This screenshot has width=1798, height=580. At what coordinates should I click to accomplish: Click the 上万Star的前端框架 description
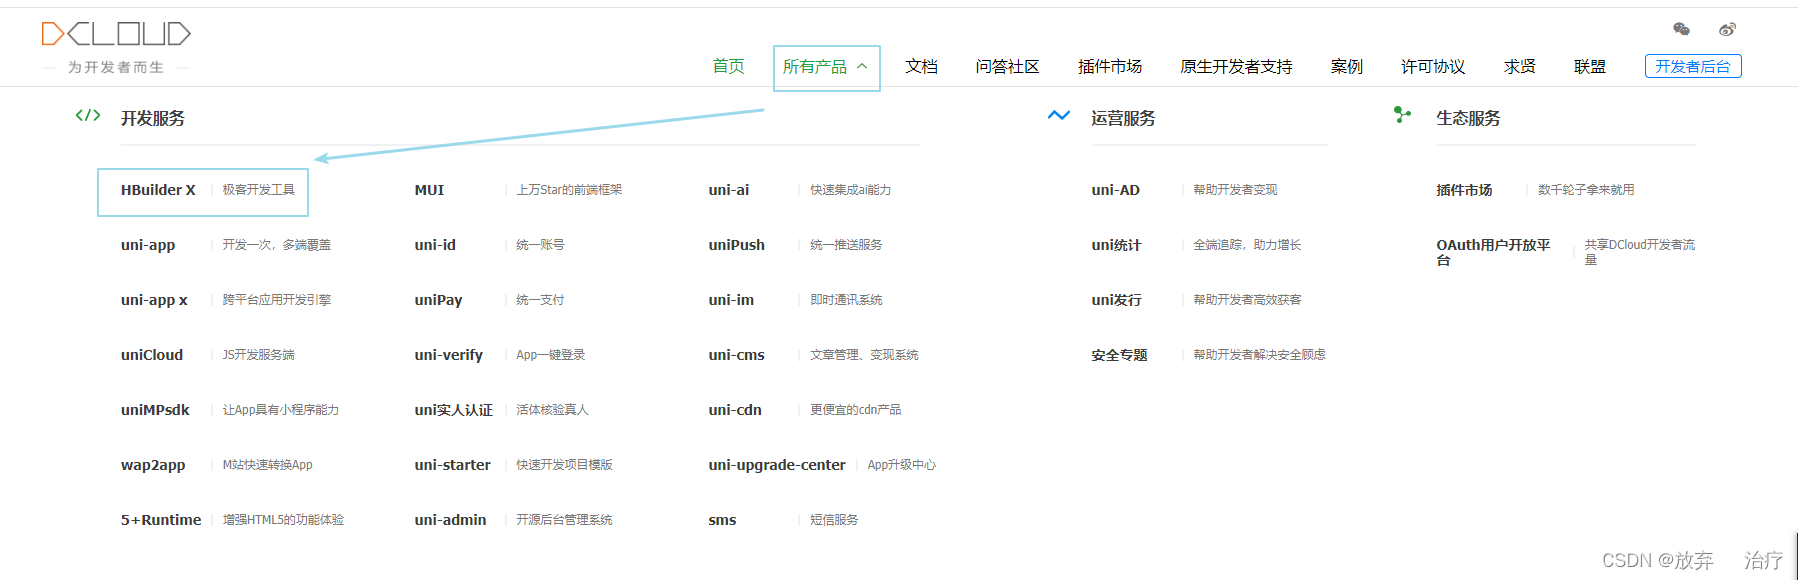(x=569, y=190)
